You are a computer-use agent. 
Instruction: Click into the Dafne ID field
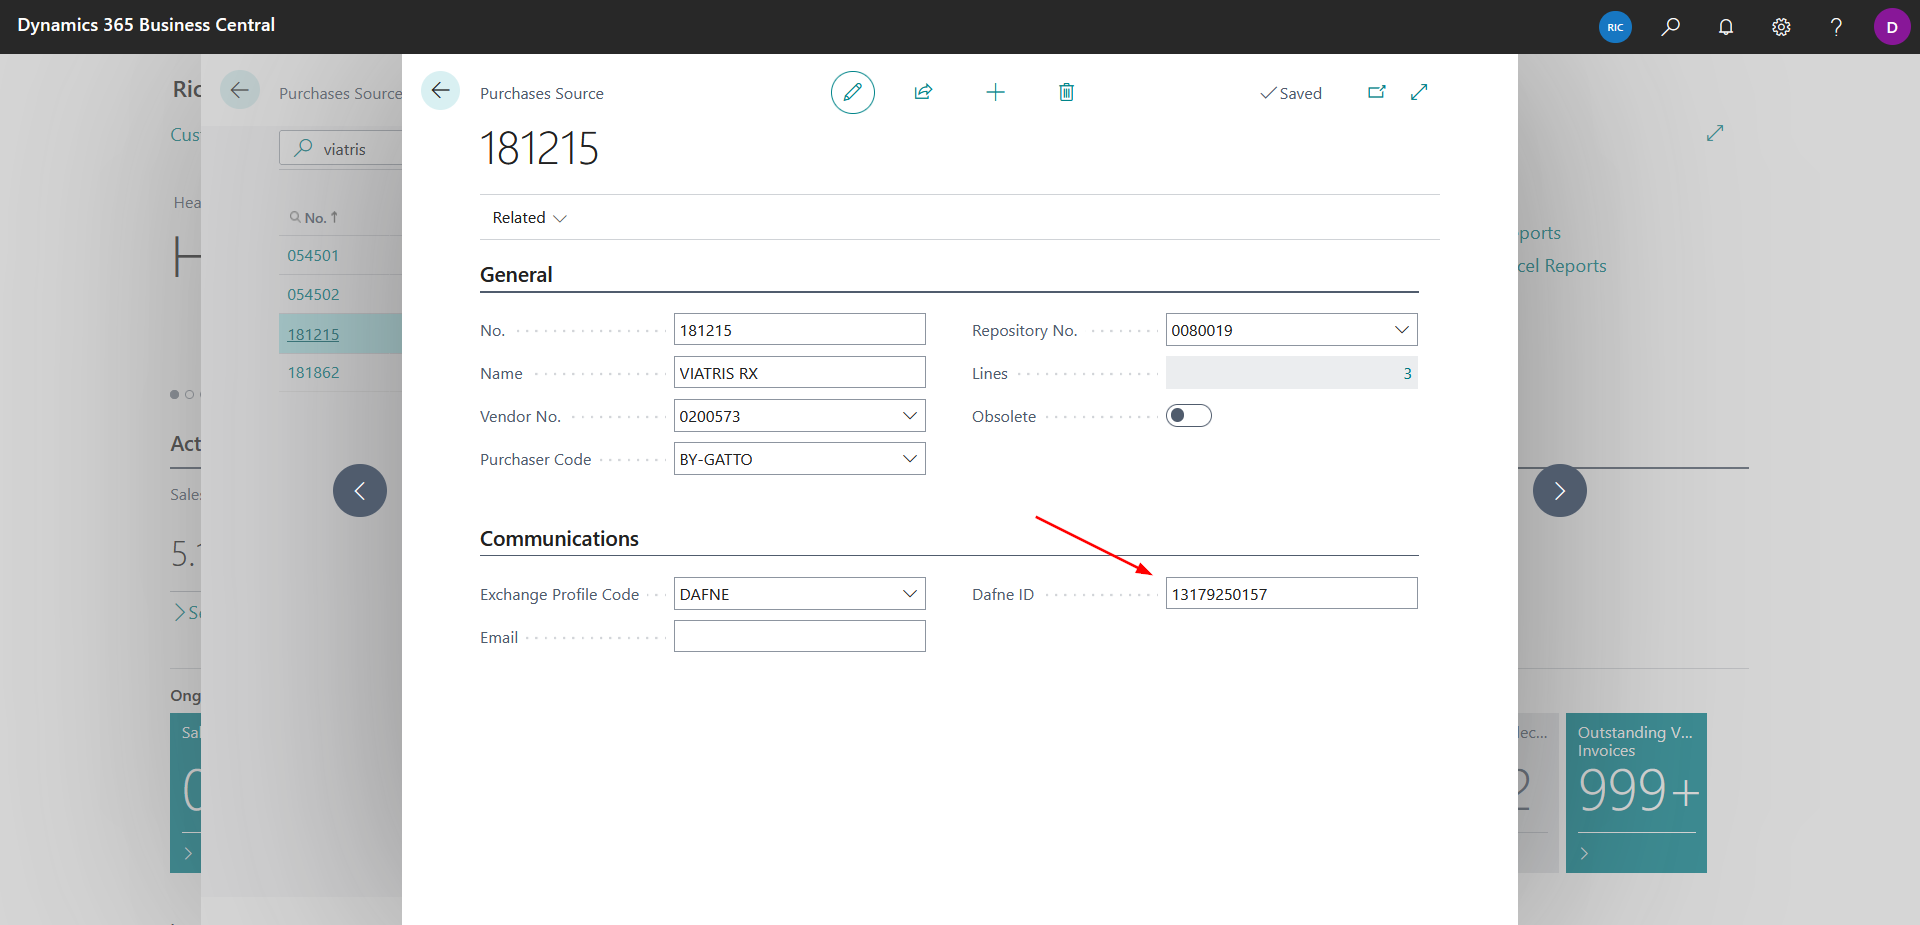click(1291, 594)
